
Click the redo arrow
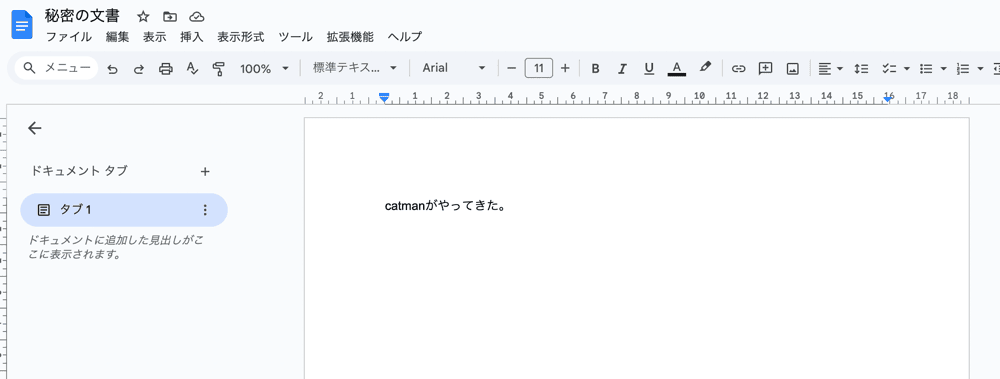coord(138,68)
